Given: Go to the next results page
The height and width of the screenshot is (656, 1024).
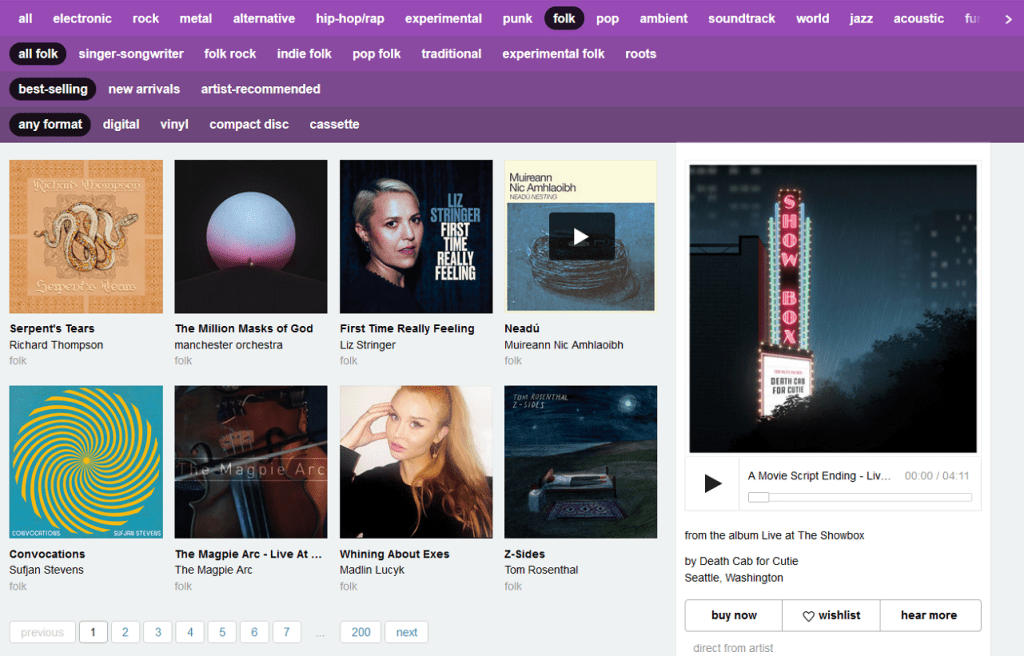Looking at the screenshot, I should [x=406, y=632].
